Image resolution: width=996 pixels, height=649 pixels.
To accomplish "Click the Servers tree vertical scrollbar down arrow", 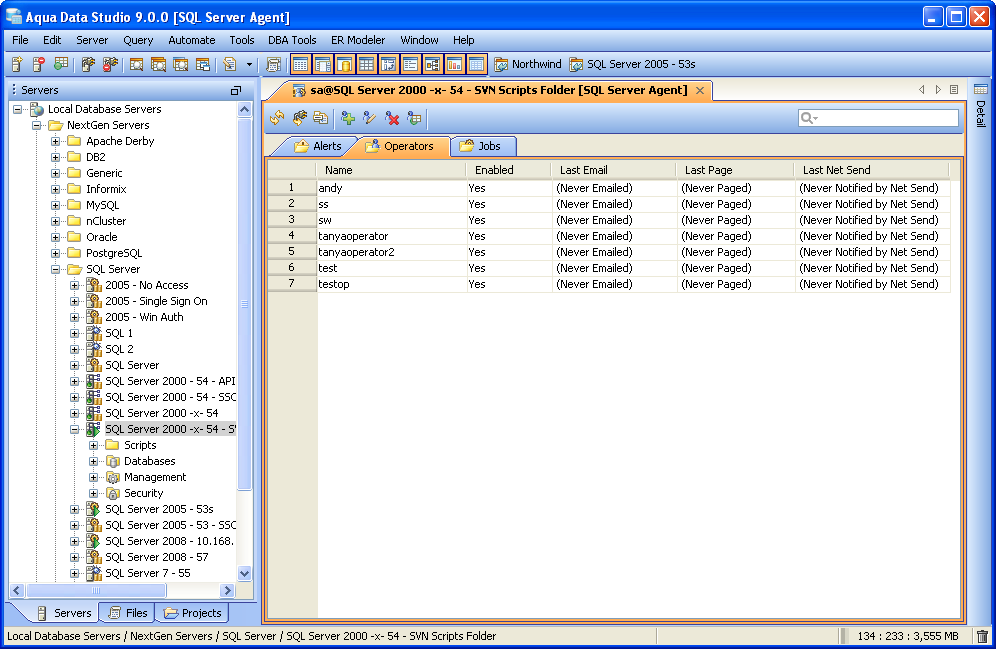I will coord(245,573).
